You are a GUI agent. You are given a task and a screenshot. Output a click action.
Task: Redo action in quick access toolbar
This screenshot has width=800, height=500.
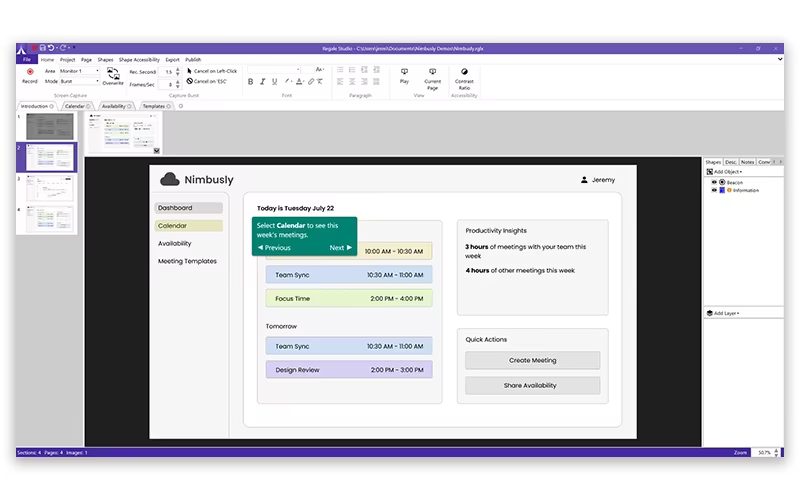pos(63,48)
